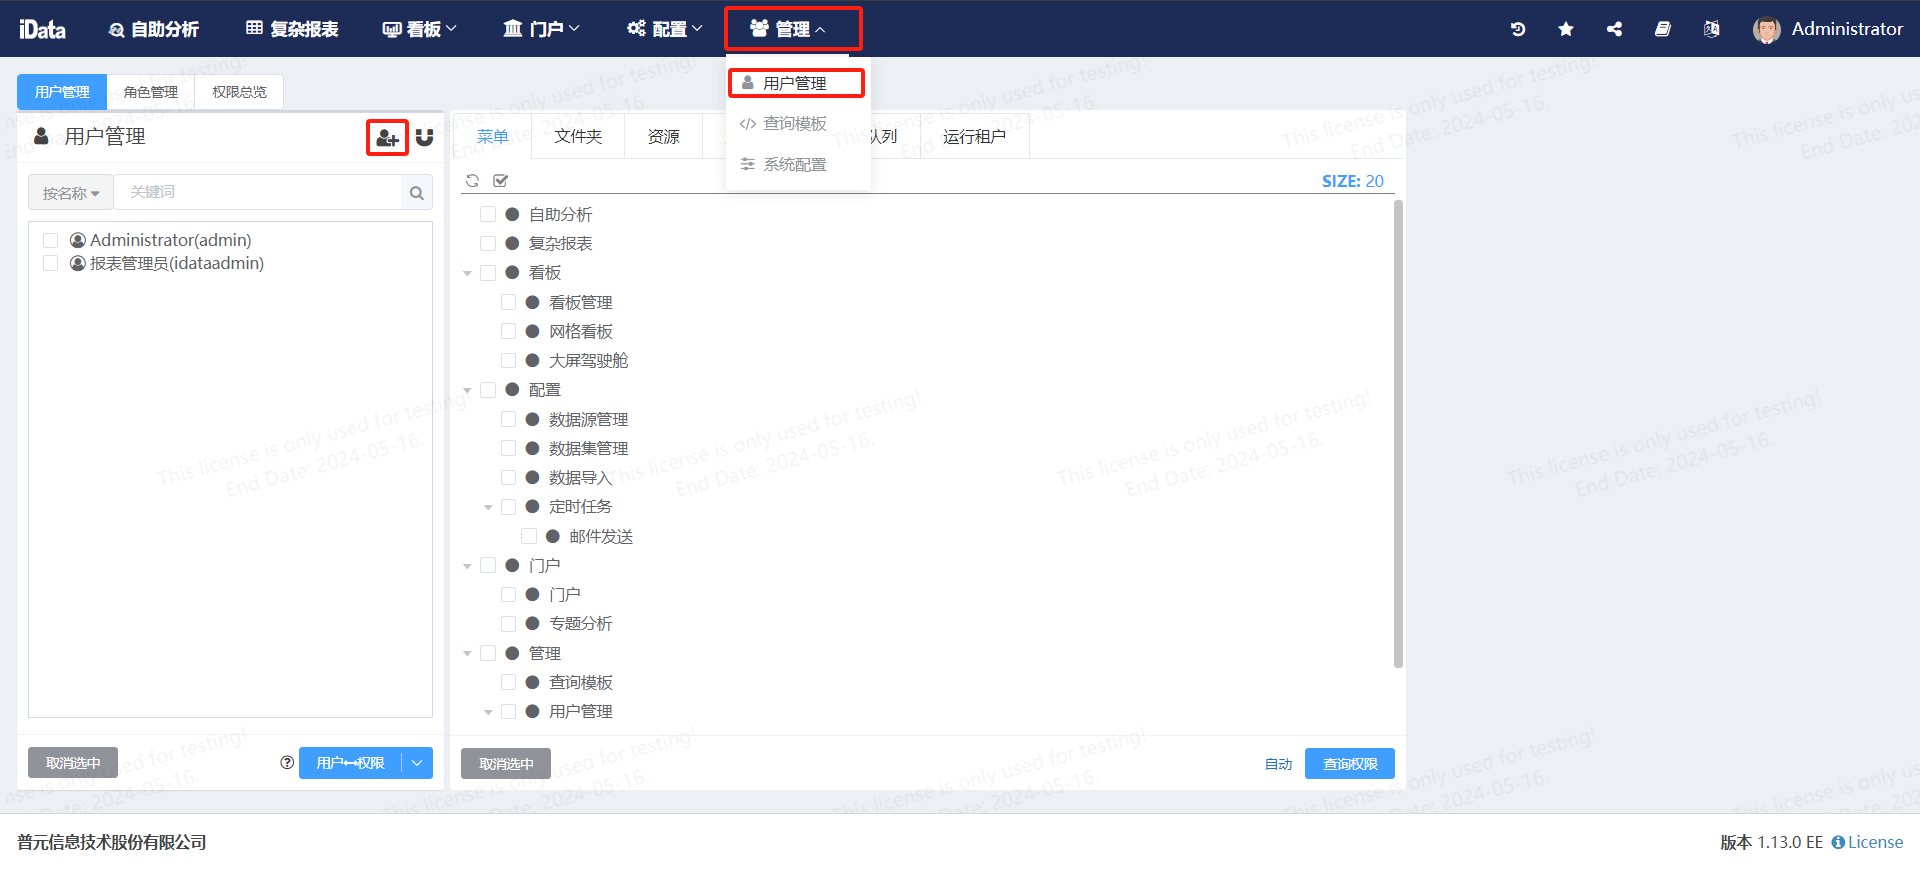Click the refresh icon above menu tree
Viewport: 1920px width, 870px height.
tap(473, 181)
